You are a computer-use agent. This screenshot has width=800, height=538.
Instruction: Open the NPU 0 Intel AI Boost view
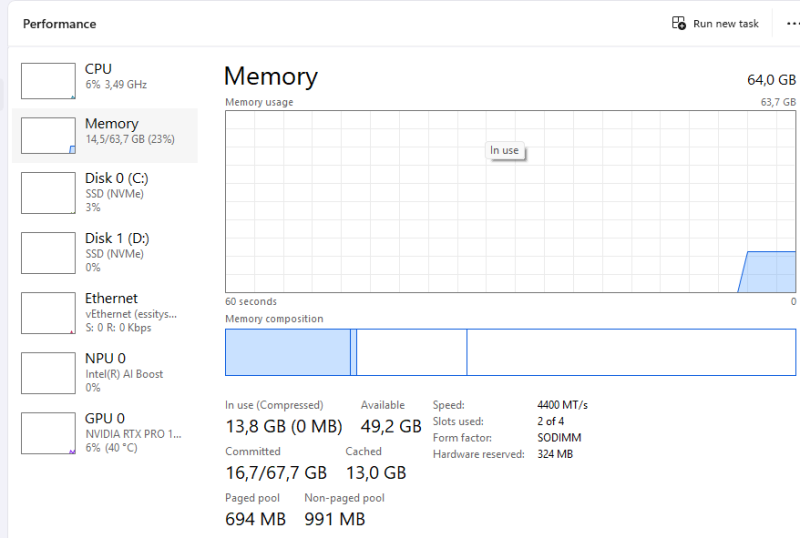[105, 373]
